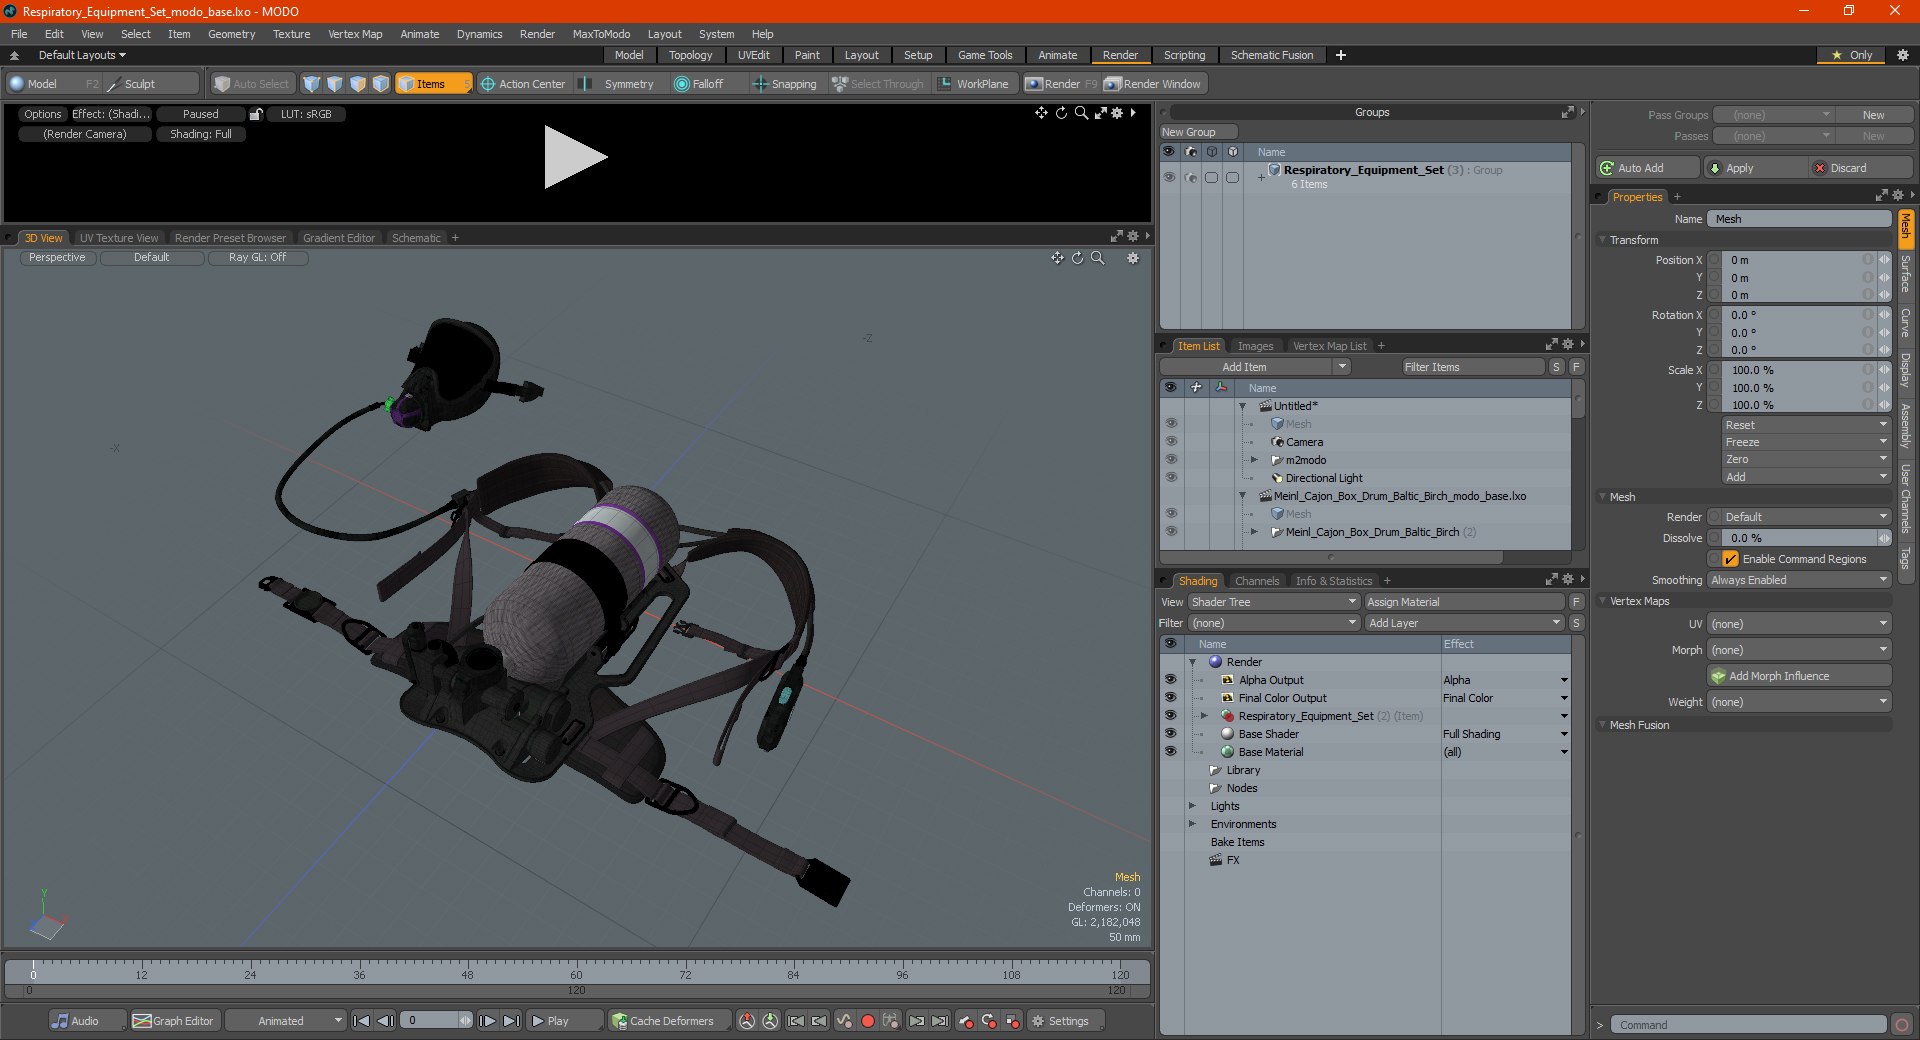The width and height of the screenshot is (1920, 1040).
Task: Open the Texture menu
Action: point(291,34)
